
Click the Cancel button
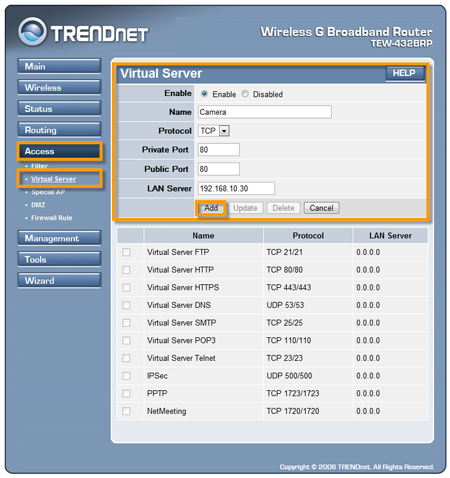tap(321, 208)
